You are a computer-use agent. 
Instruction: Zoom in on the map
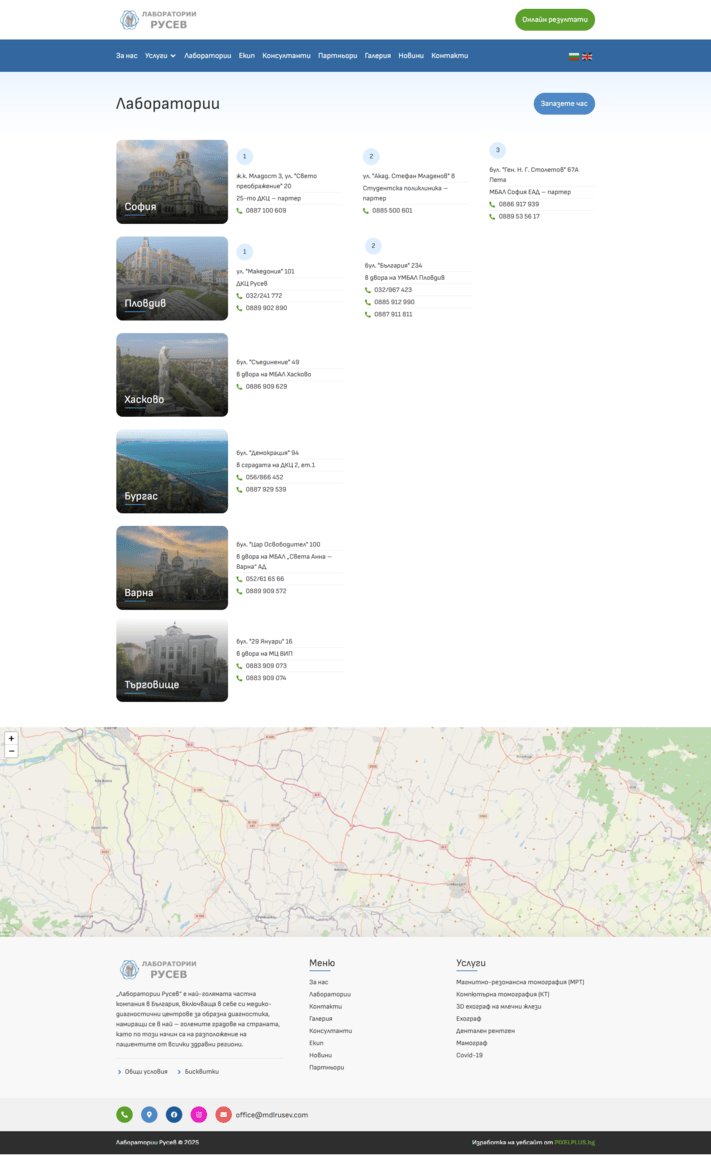click(x=11, y=738)
